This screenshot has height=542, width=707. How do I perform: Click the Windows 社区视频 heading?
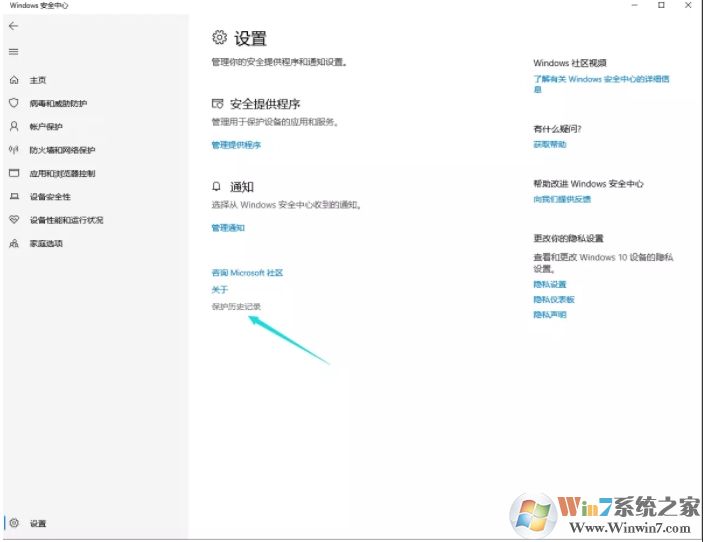tap(570, 63)
